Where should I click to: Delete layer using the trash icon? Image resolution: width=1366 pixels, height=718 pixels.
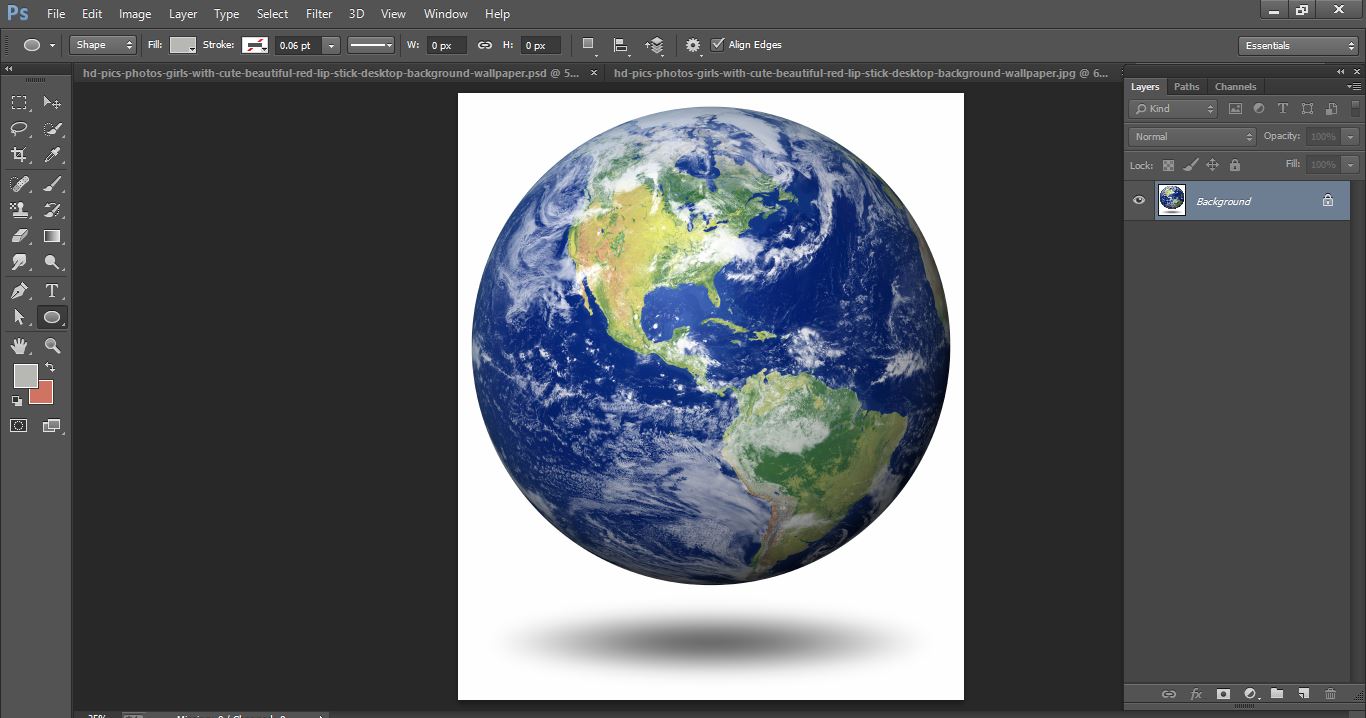click(1330, 693)
